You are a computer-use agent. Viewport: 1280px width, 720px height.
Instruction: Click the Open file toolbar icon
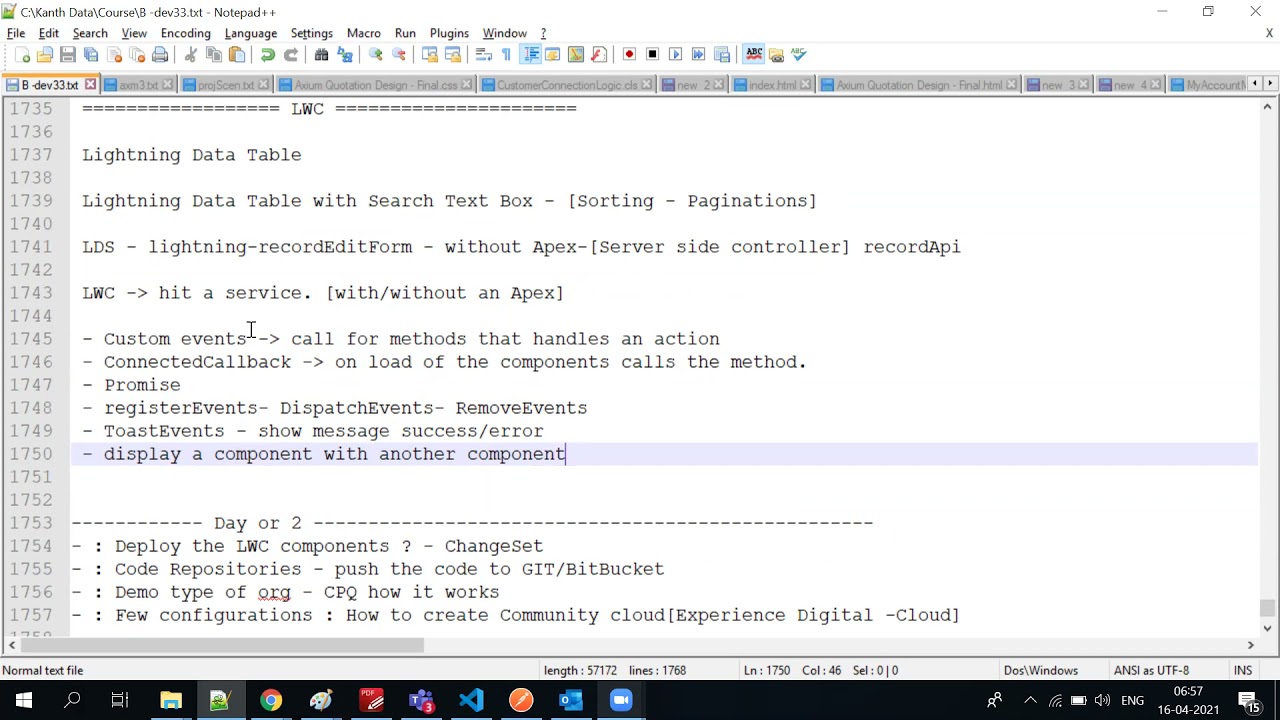pos(45,55)
